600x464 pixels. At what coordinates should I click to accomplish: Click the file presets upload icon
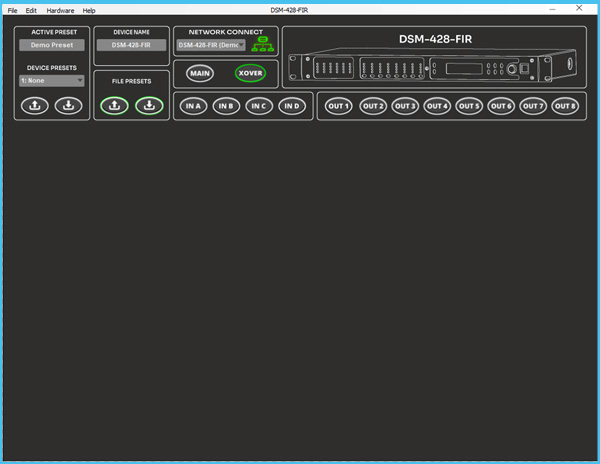(x=114, y=106)
